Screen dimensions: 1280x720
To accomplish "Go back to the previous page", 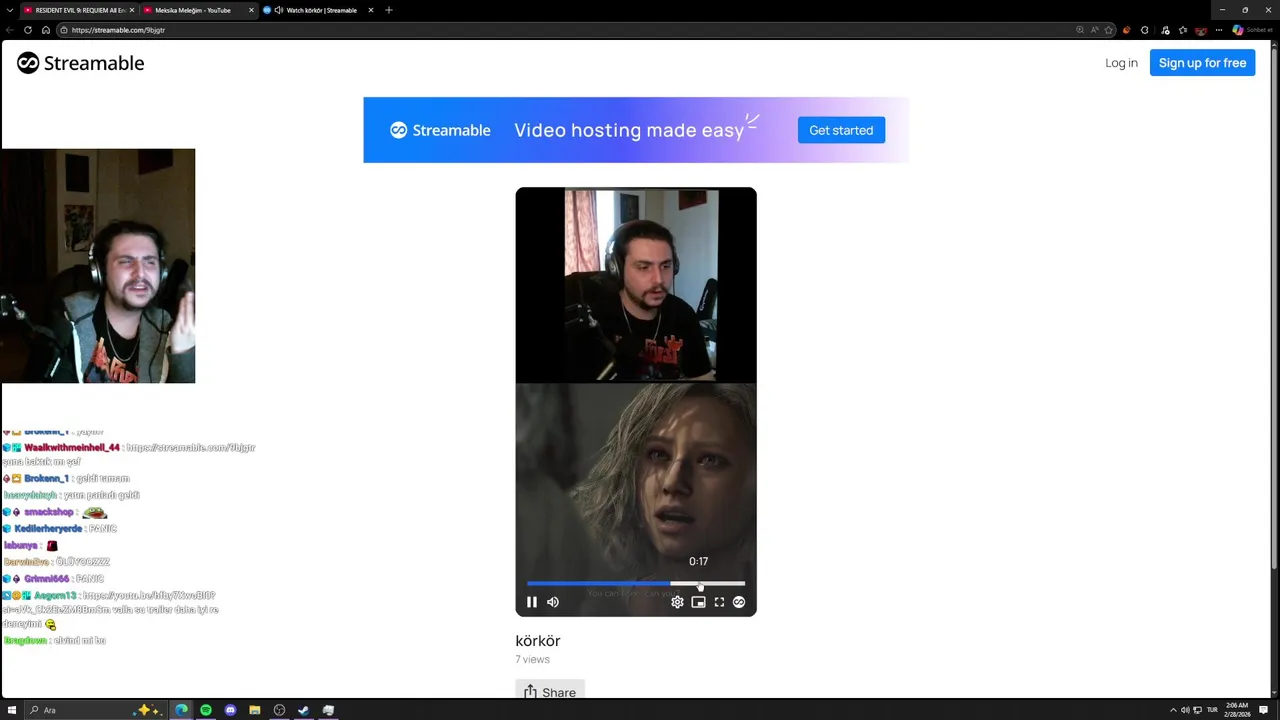I will pyautogui.click(x=10, y=30).
